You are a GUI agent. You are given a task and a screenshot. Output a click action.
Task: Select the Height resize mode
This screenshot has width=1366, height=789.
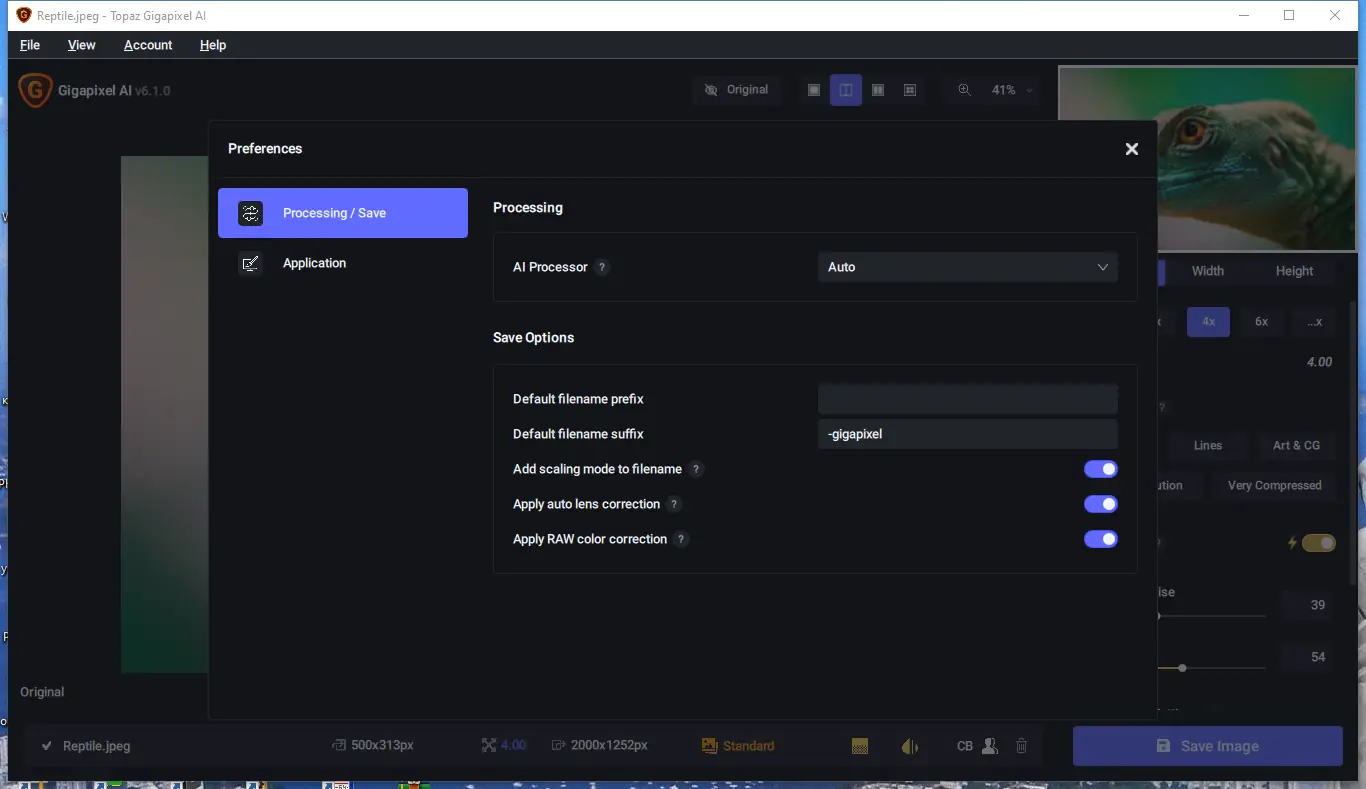(x=1294, y=271)
